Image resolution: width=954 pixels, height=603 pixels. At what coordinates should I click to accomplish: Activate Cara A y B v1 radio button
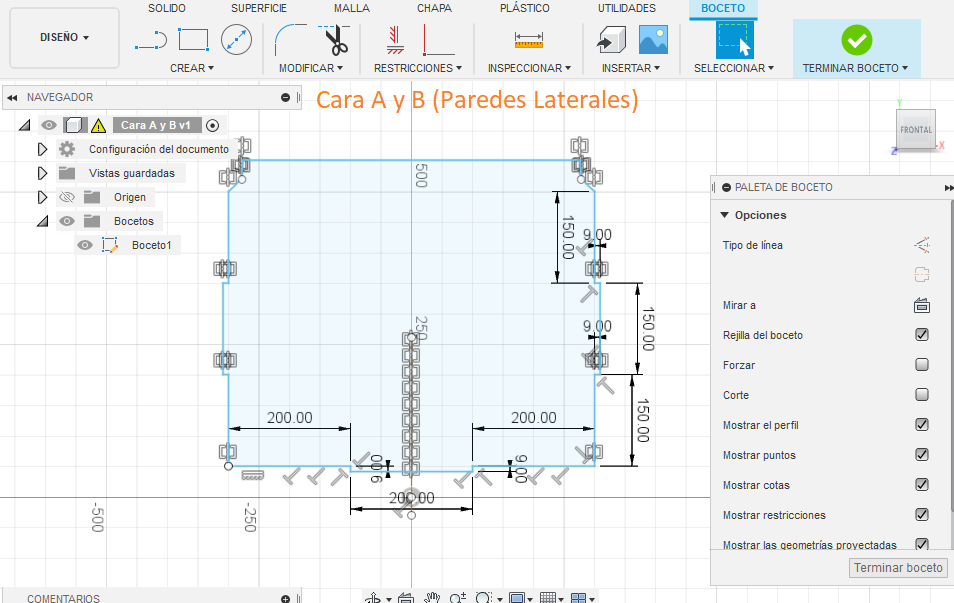point(212,125)
